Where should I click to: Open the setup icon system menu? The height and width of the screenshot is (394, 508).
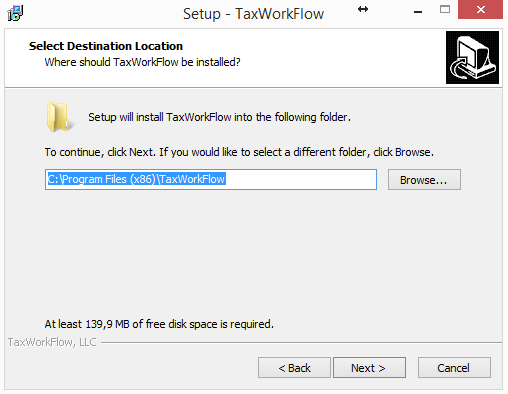15,14
